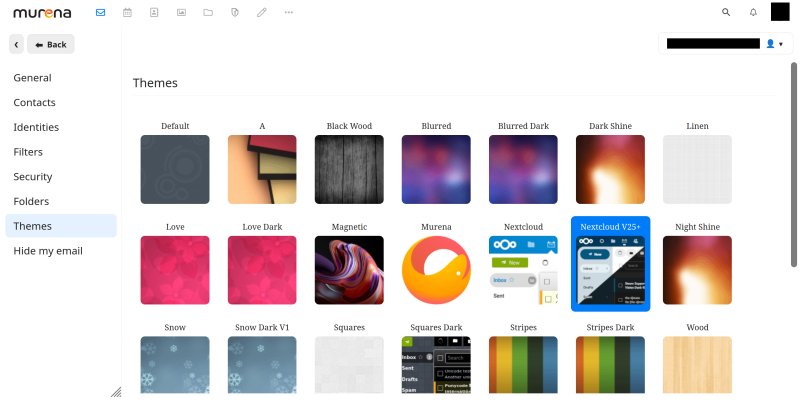Select the Snow Dark V1 theme

click(x=262, y=365)
